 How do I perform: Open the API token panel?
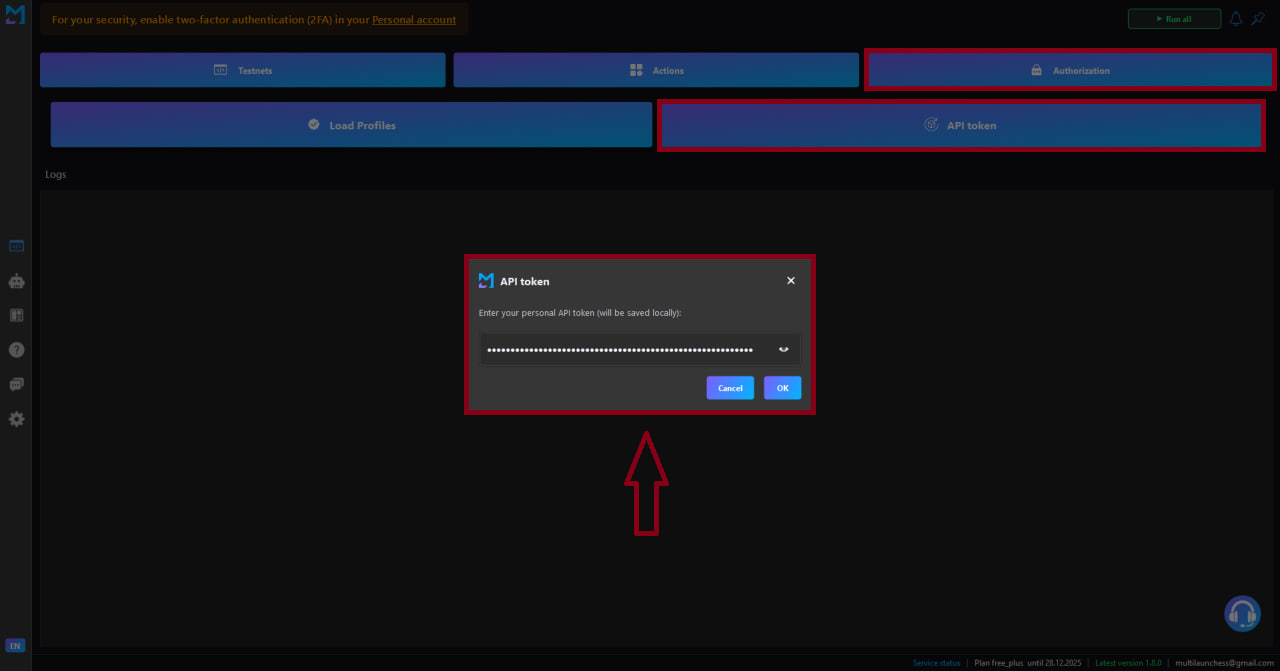tap(961, 124)
